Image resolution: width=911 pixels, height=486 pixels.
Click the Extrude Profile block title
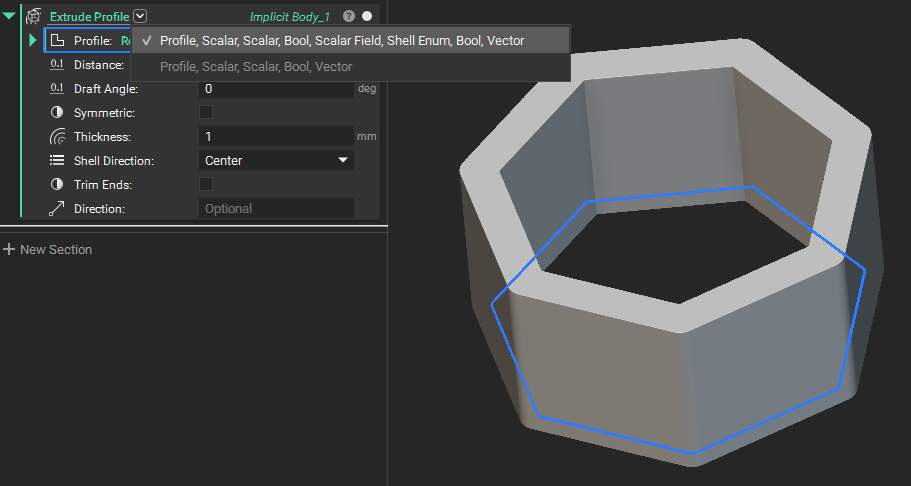[89, 17]
